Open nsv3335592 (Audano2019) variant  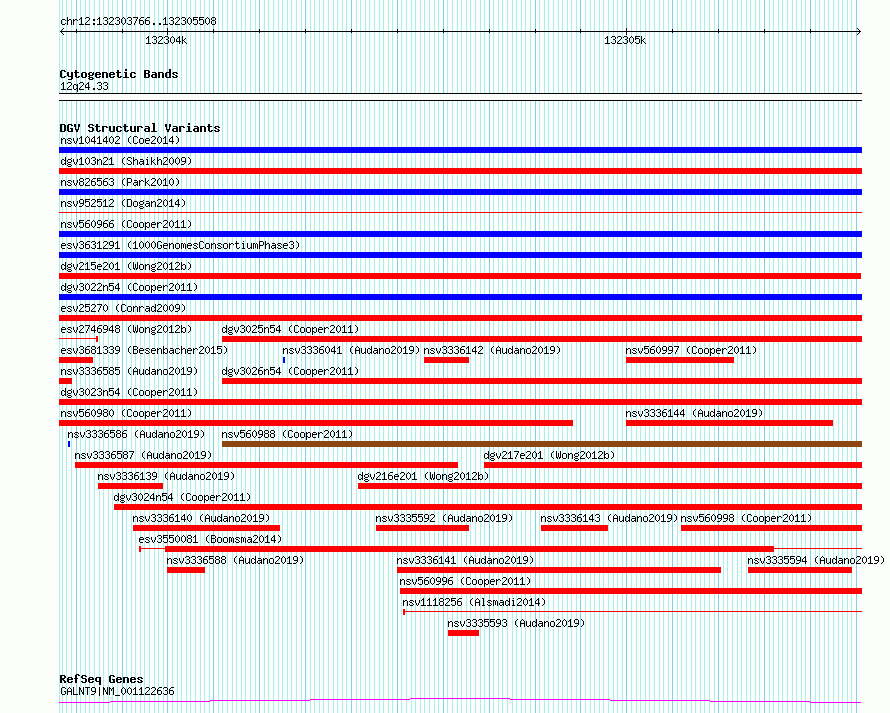[x=444, y=518]
